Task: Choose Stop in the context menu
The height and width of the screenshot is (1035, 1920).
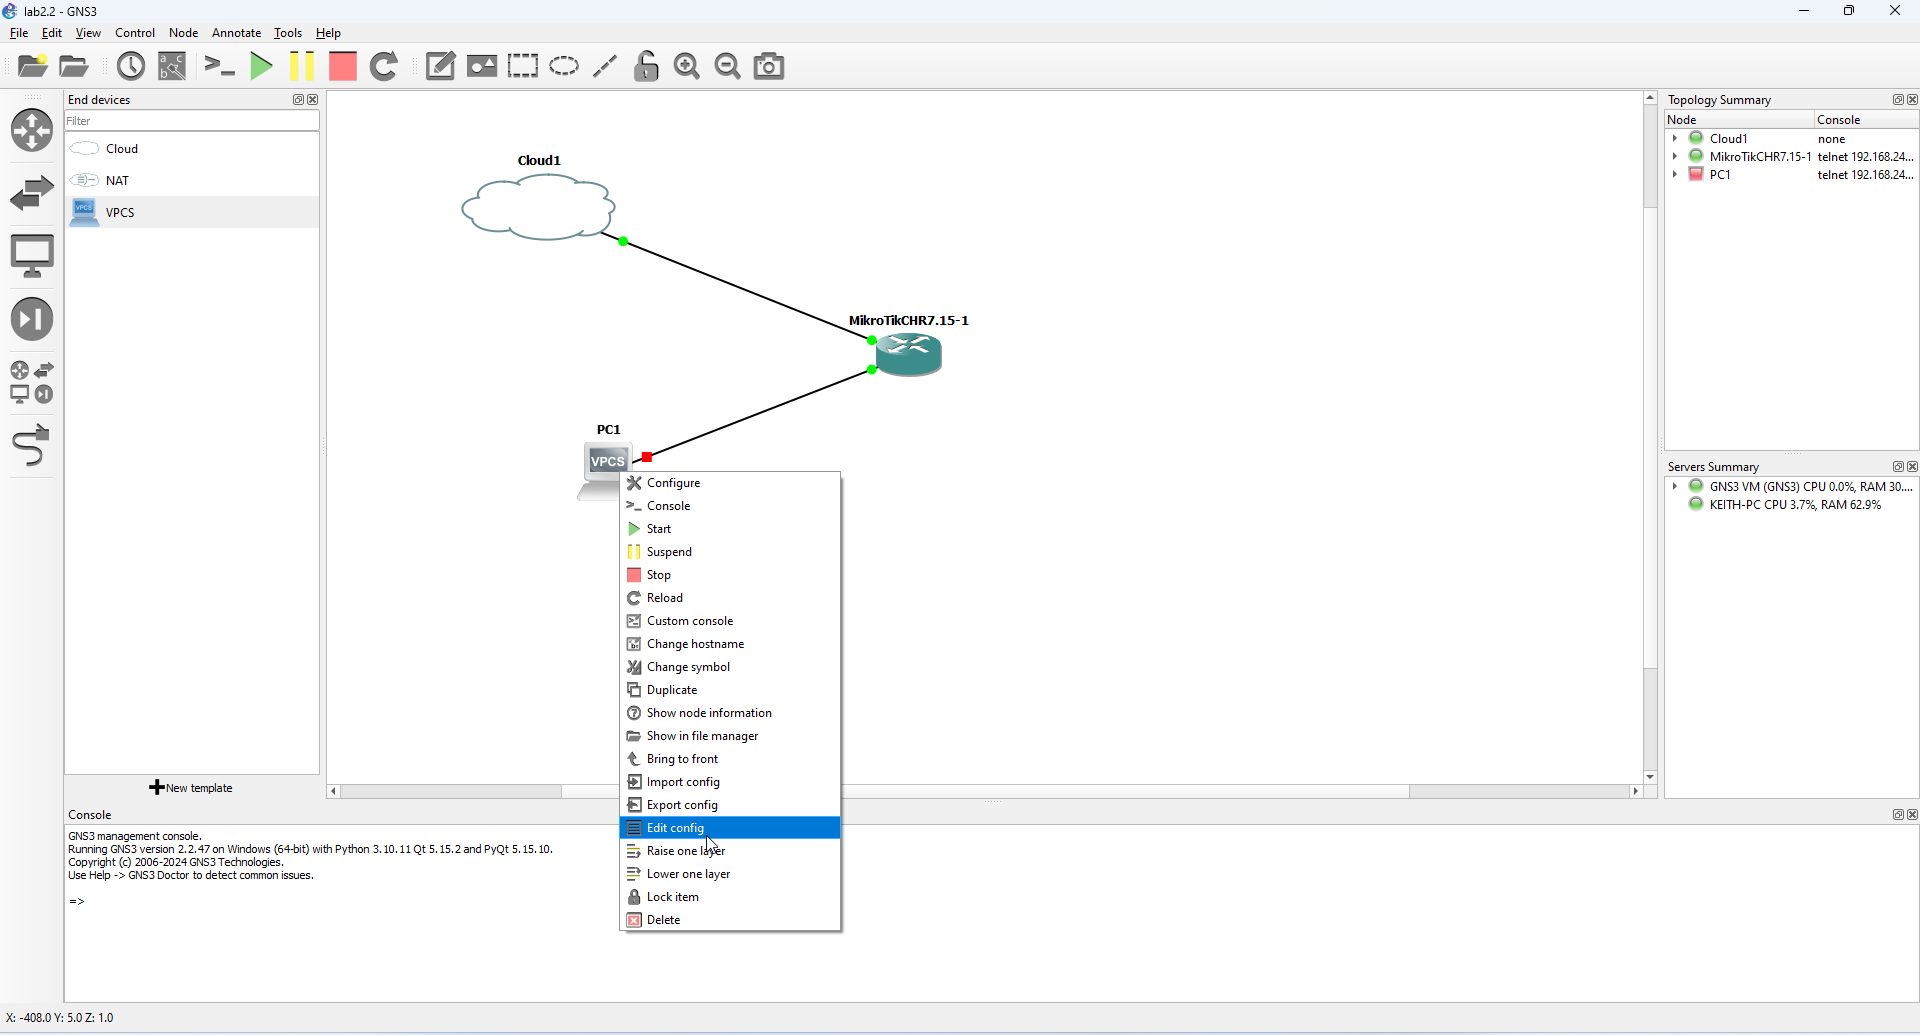Action: click(x=730, y=575)
